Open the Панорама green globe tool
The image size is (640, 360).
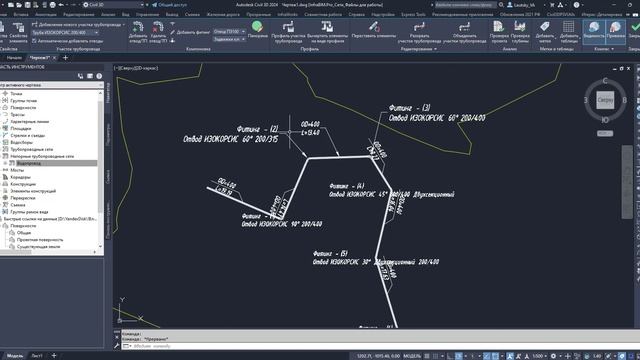click(x=257, y=27)
